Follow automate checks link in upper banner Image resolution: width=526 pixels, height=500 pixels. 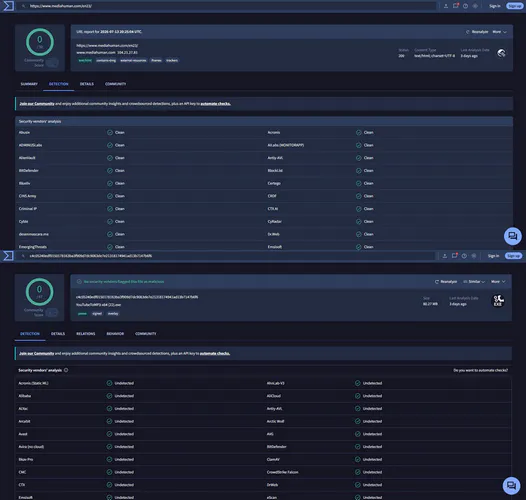(215, 104)
